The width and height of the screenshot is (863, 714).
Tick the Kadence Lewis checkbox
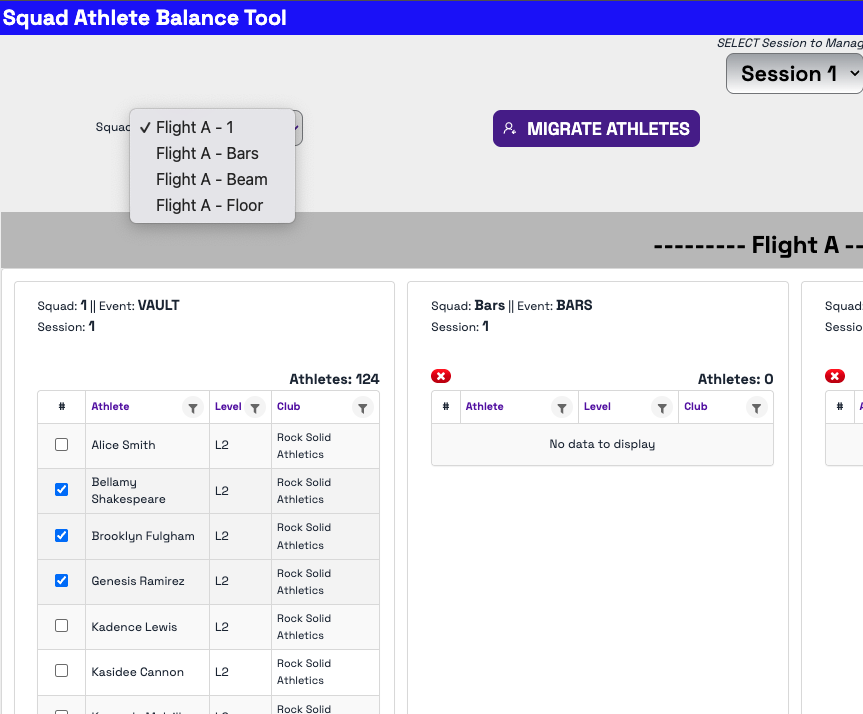pyautogui.click(x=62, y=625)
